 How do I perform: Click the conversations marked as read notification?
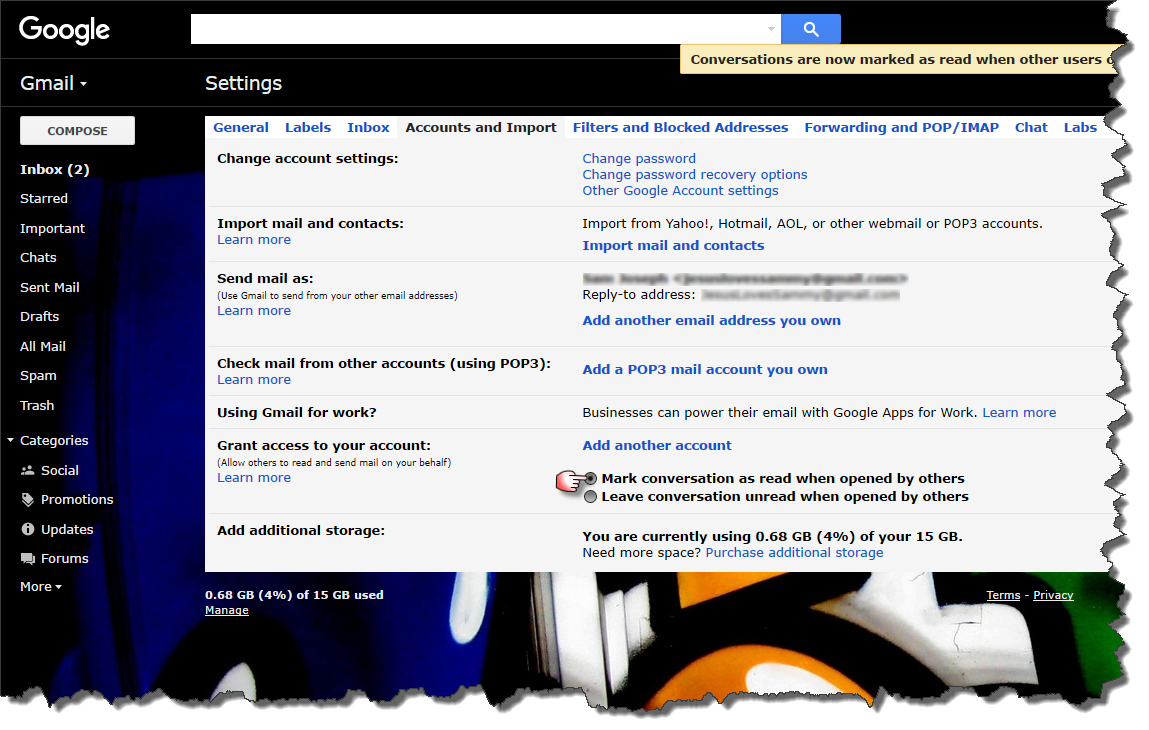[x=900, y=59]
